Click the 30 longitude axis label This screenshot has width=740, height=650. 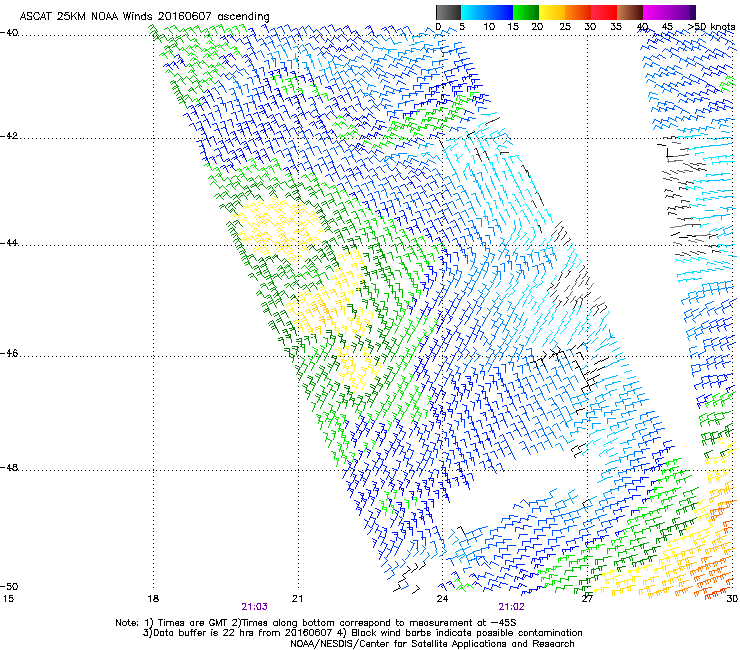(732, 599)
